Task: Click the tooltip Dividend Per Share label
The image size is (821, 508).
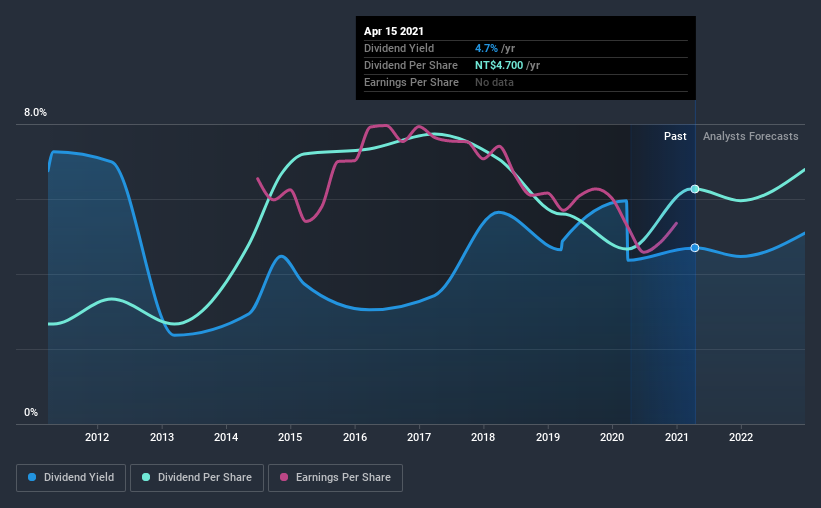Action: pos(411,65)
